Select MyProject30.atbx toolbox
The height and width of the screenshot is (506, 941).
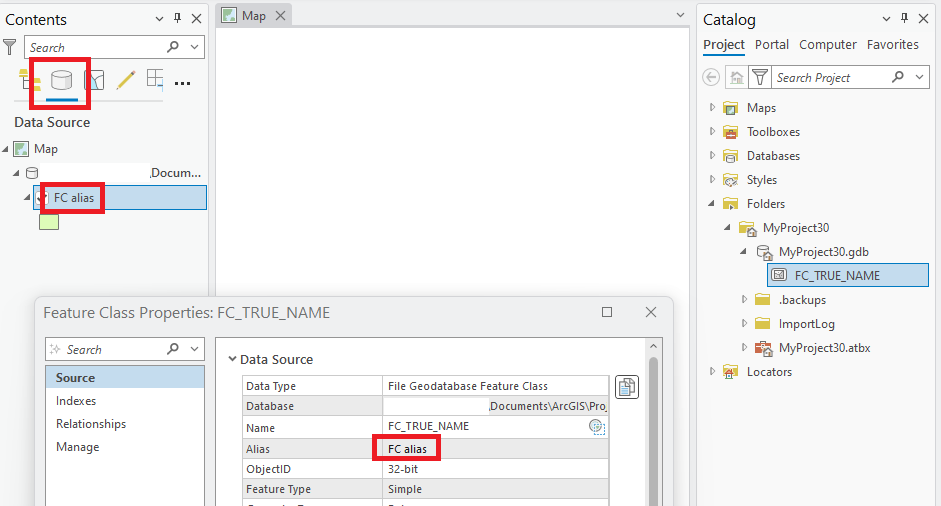(x=824, y=348)
